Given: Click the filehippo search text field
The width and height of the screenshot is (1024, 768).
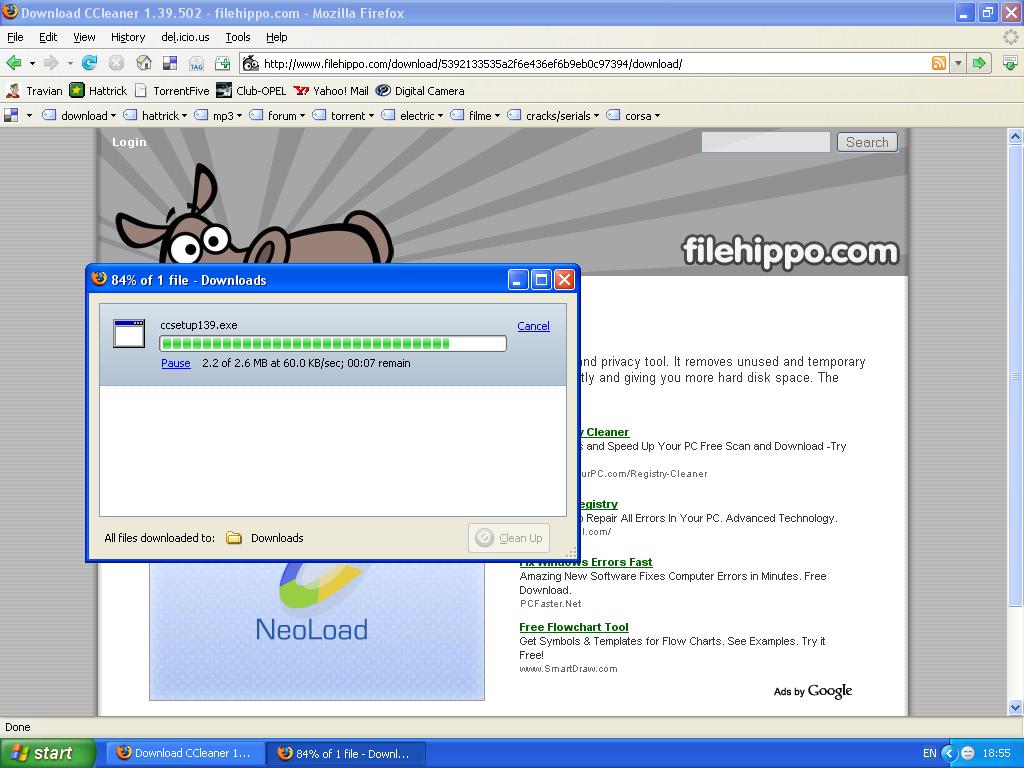Looking at the screenshot, I should [x=765, y=142].
